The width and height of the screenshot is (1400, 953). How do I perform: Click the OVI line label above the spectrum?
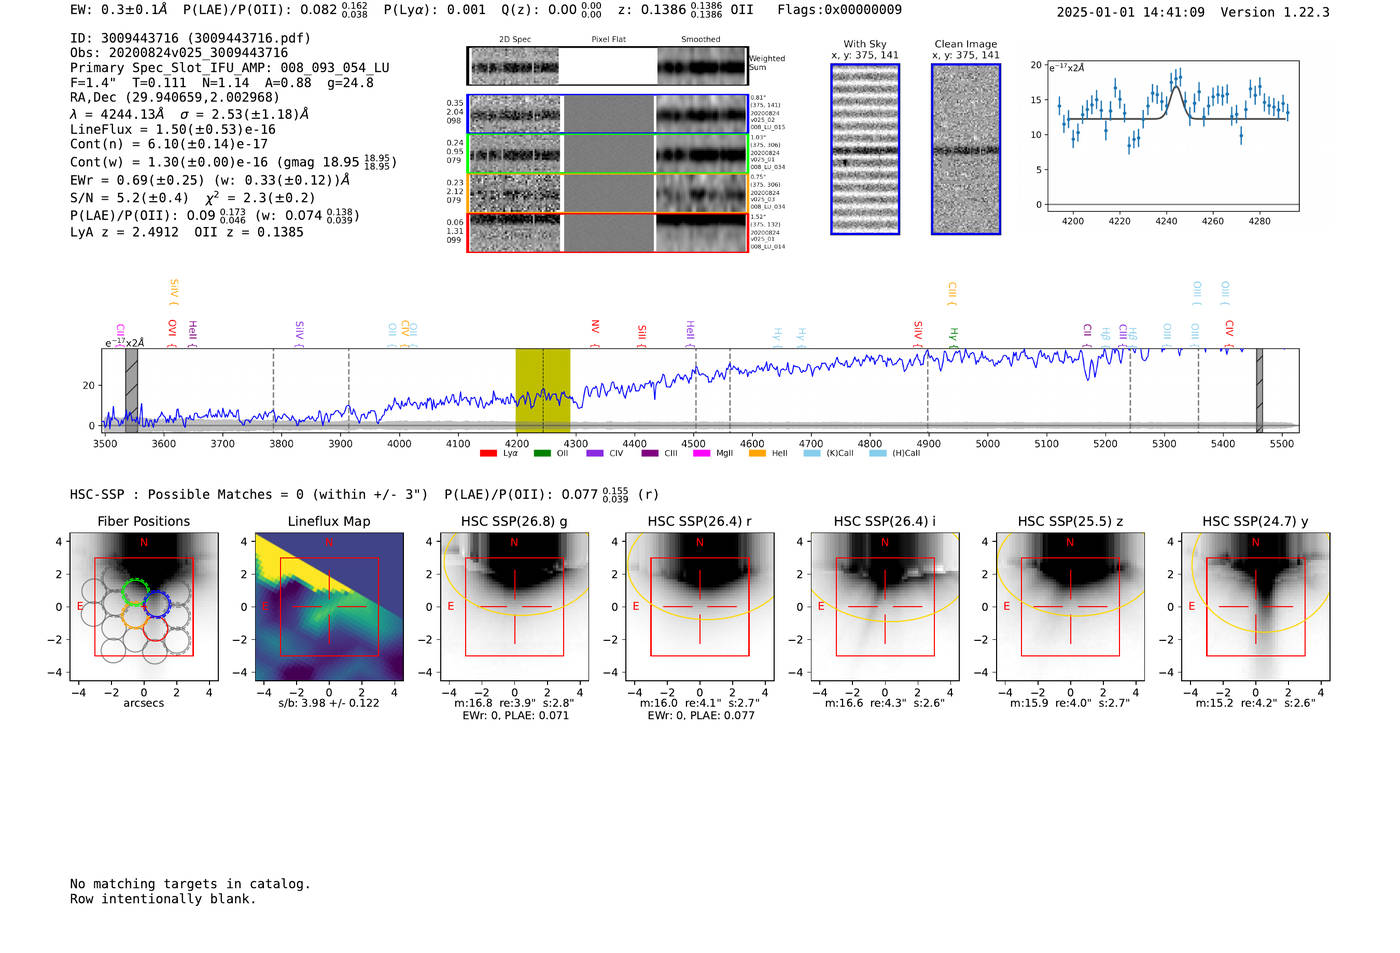172,333
